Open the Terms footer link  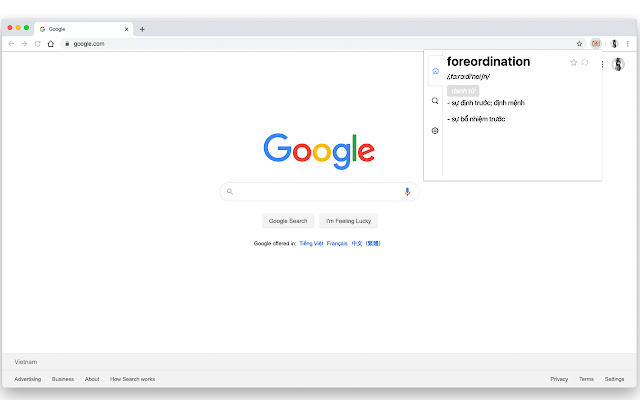click(x=587, y=379)
